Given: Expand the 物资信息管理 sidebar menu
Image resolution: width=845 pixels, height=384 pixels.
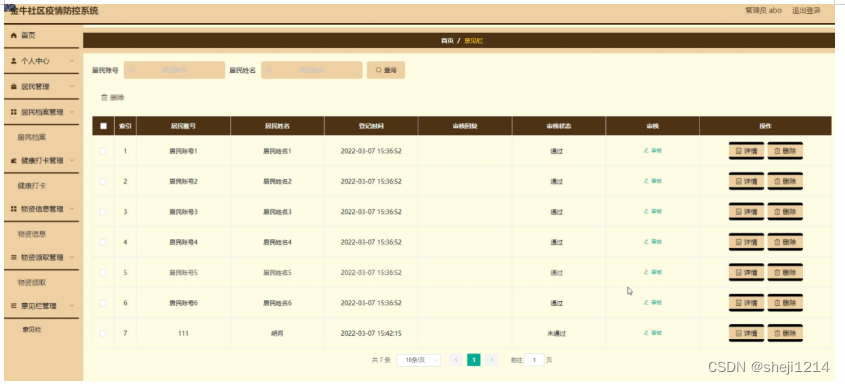Looking at the screenshot, I should (41, 209).
